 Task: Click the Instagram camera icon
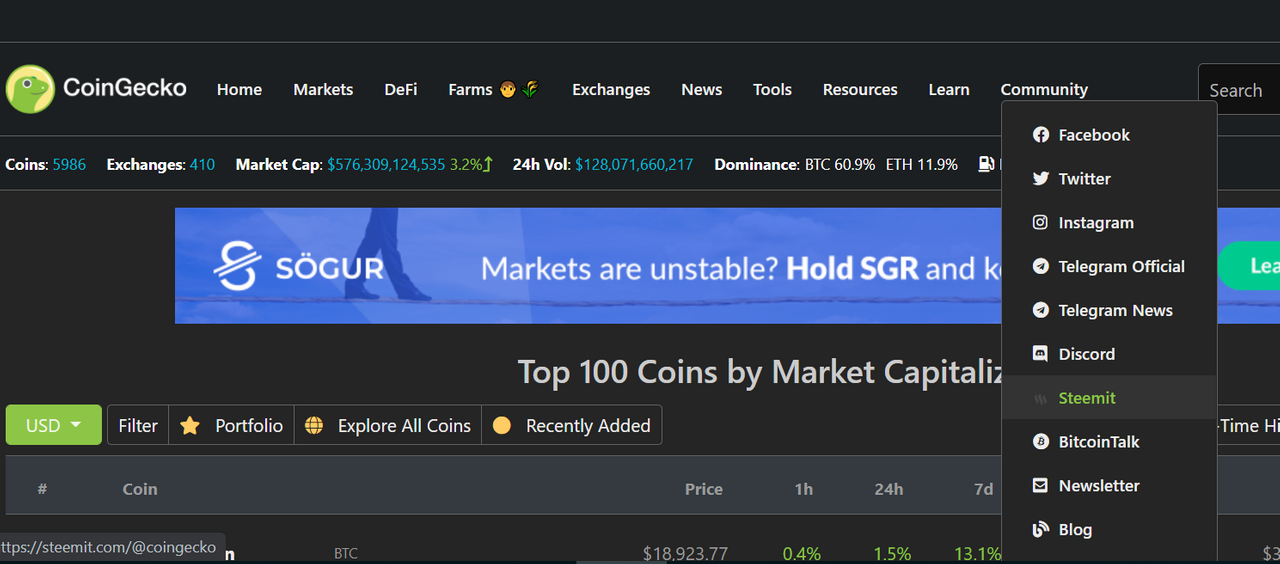pos(1041,223)
